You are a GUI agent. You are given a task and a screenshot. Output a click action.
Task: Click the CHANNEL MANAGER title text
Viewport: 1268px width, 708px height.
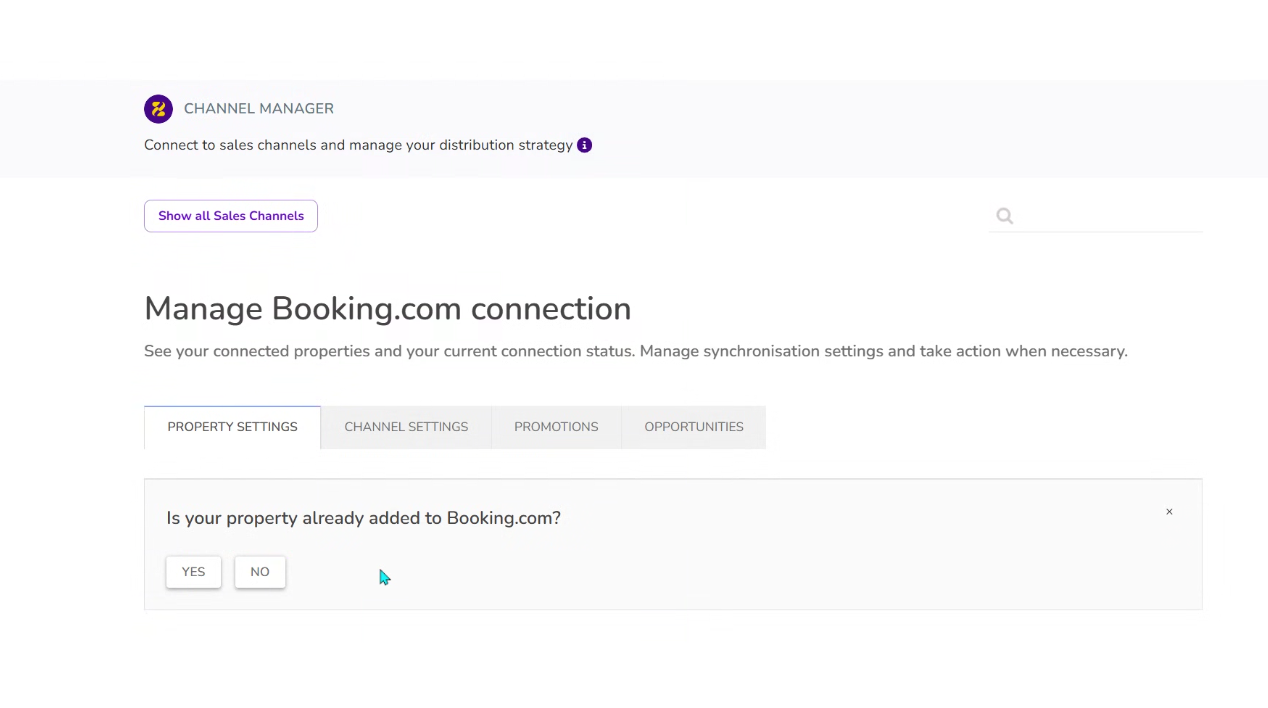pyautogui.click(x=259, y=109)
